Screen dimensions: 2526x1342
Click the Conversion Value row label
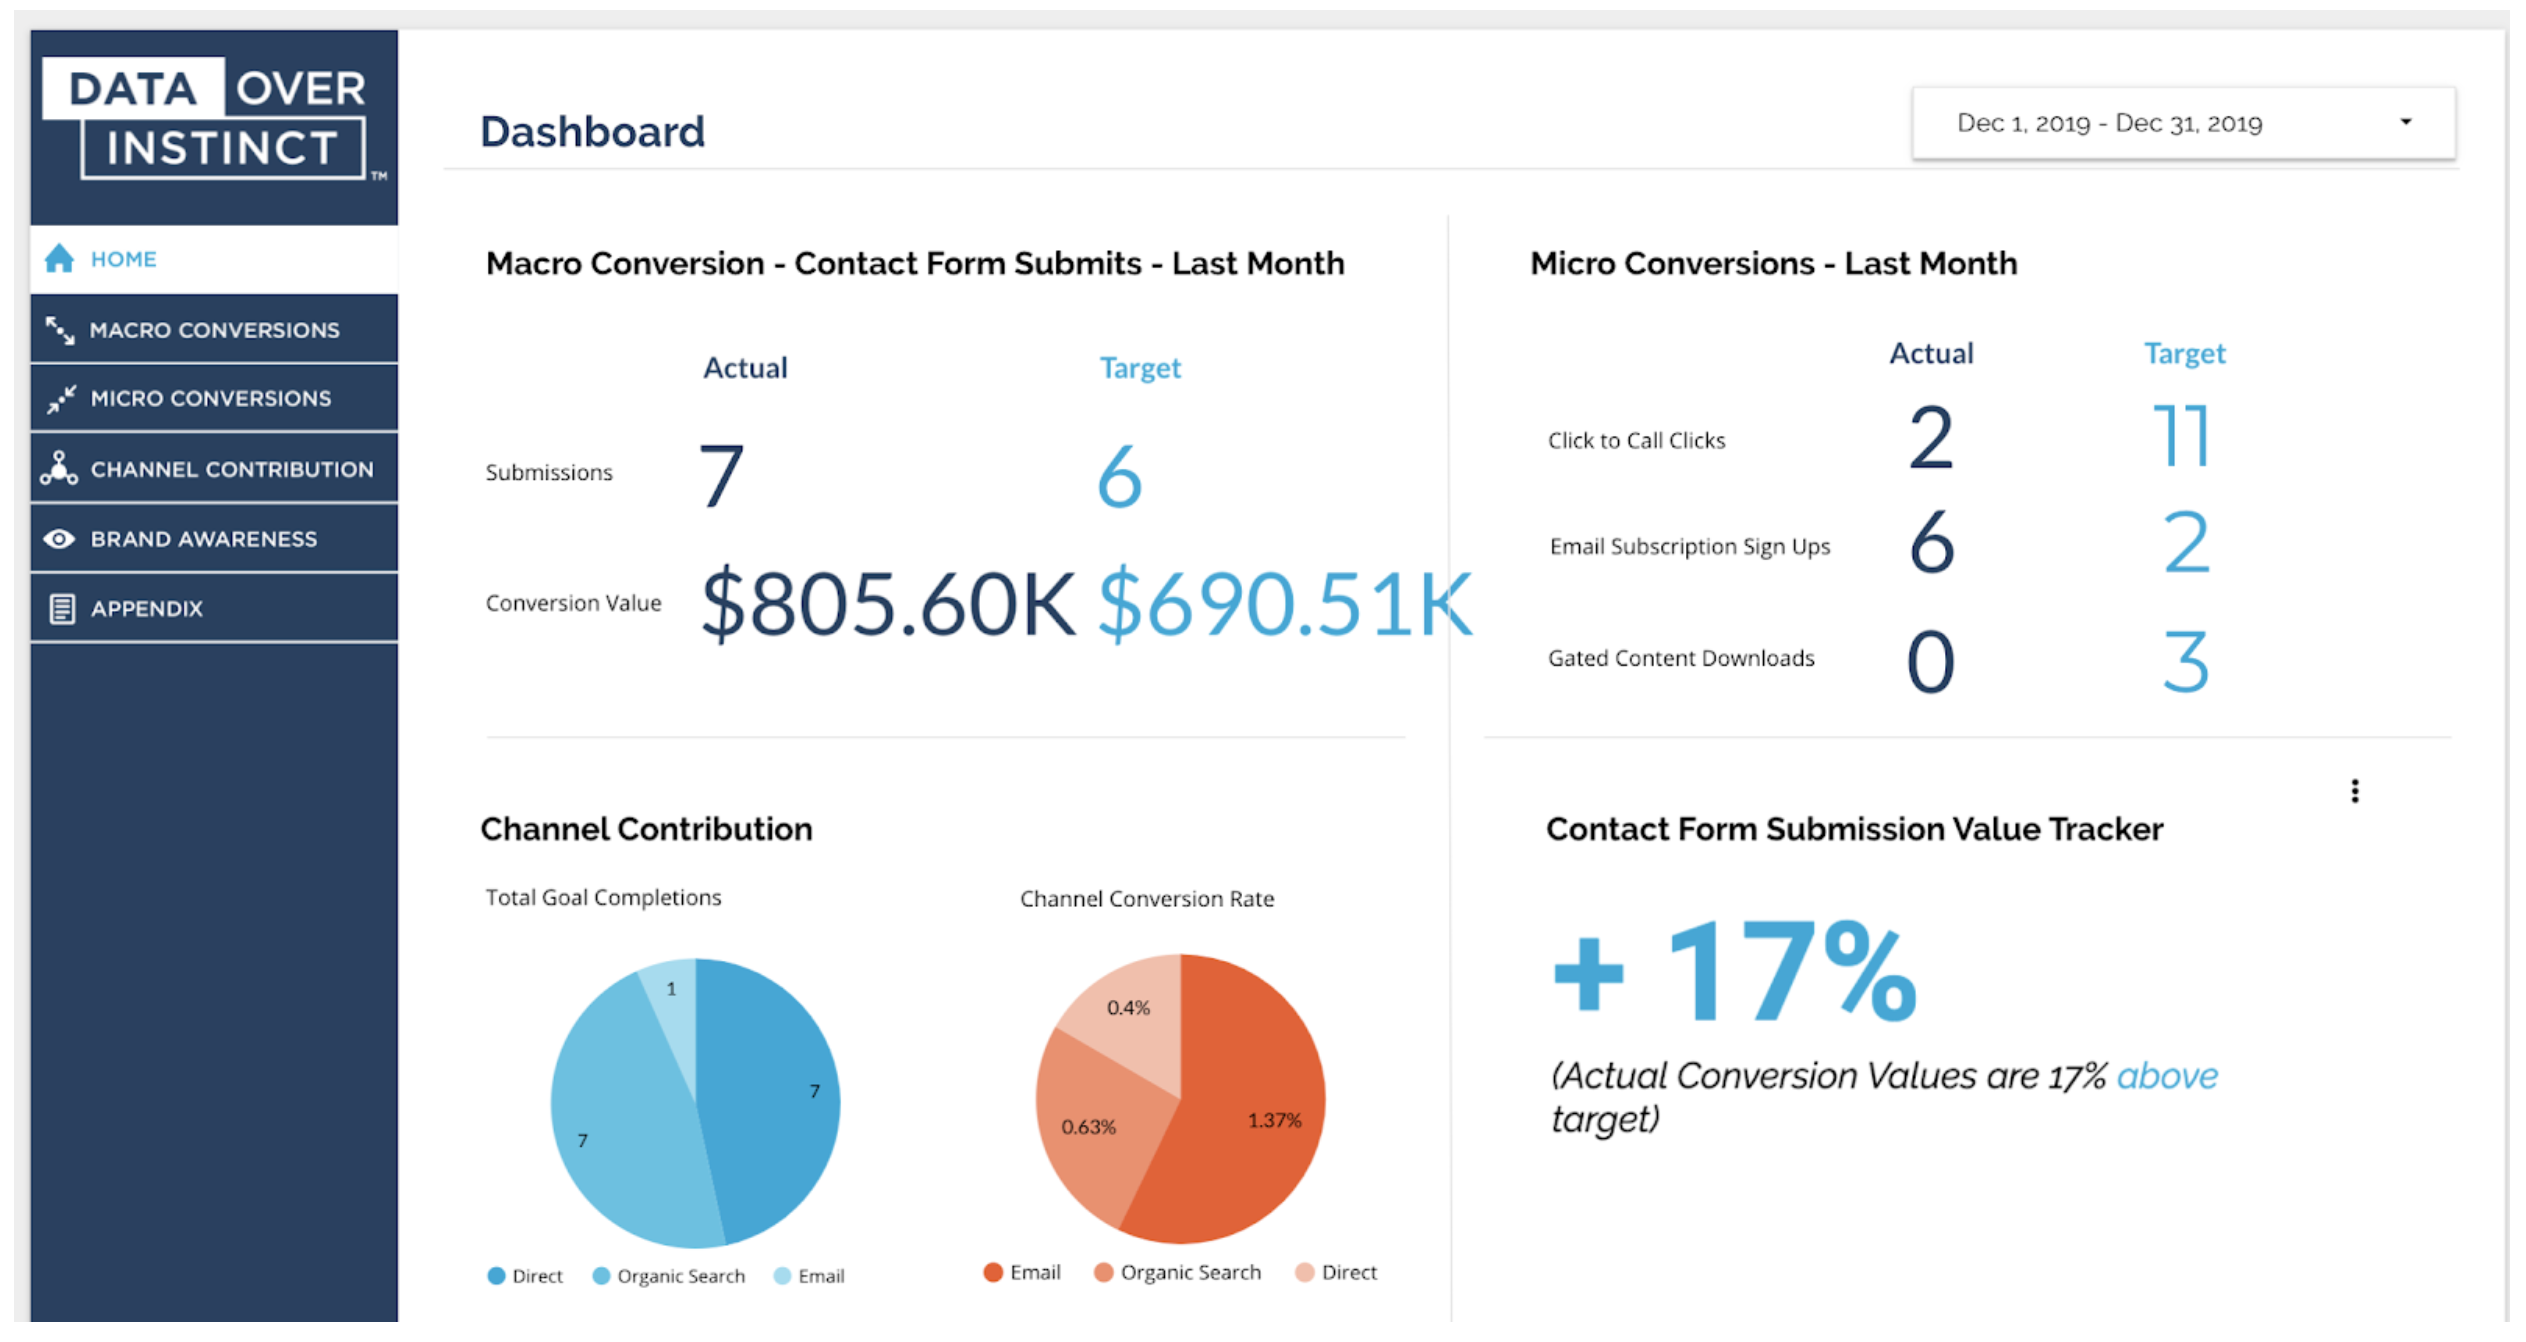tap(573, 603)
